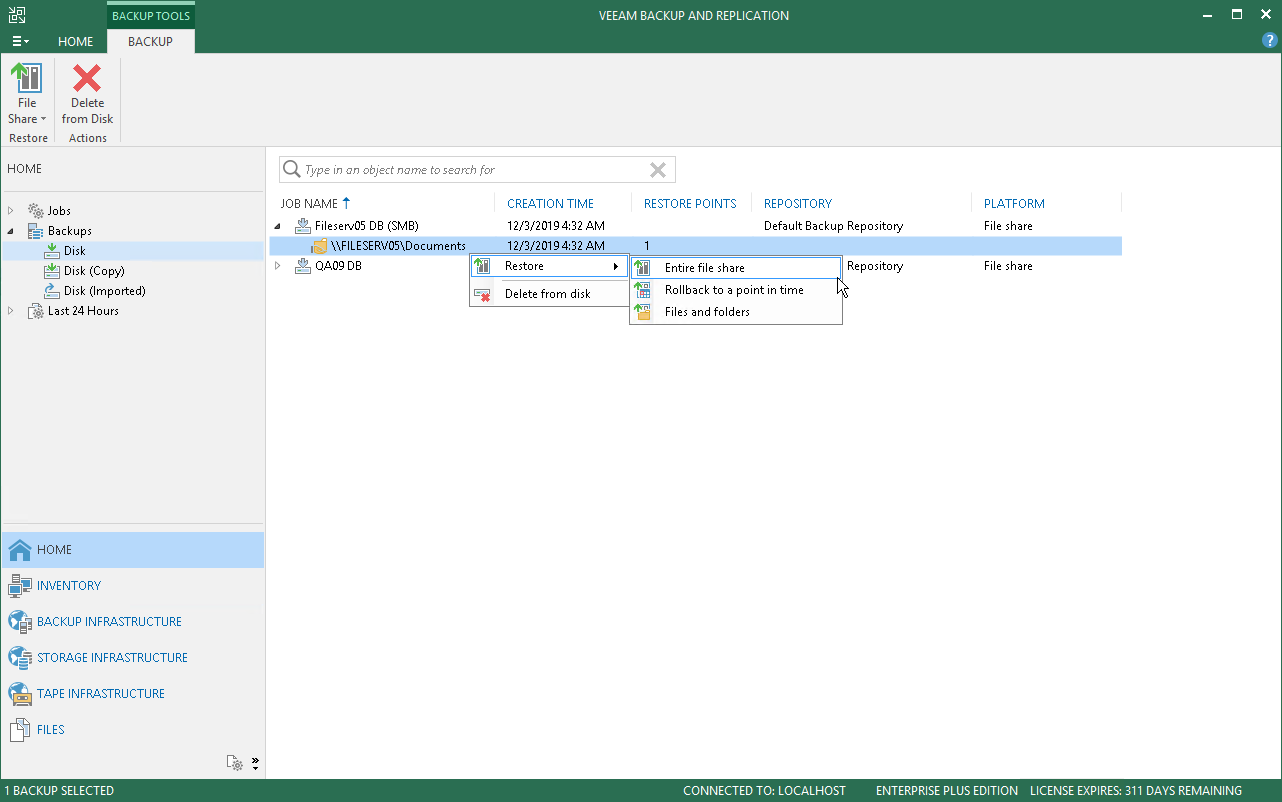The image size is (1282, 802).
Task: Click the QA09 DB File share platform cell
Action: click(1008, 266)
